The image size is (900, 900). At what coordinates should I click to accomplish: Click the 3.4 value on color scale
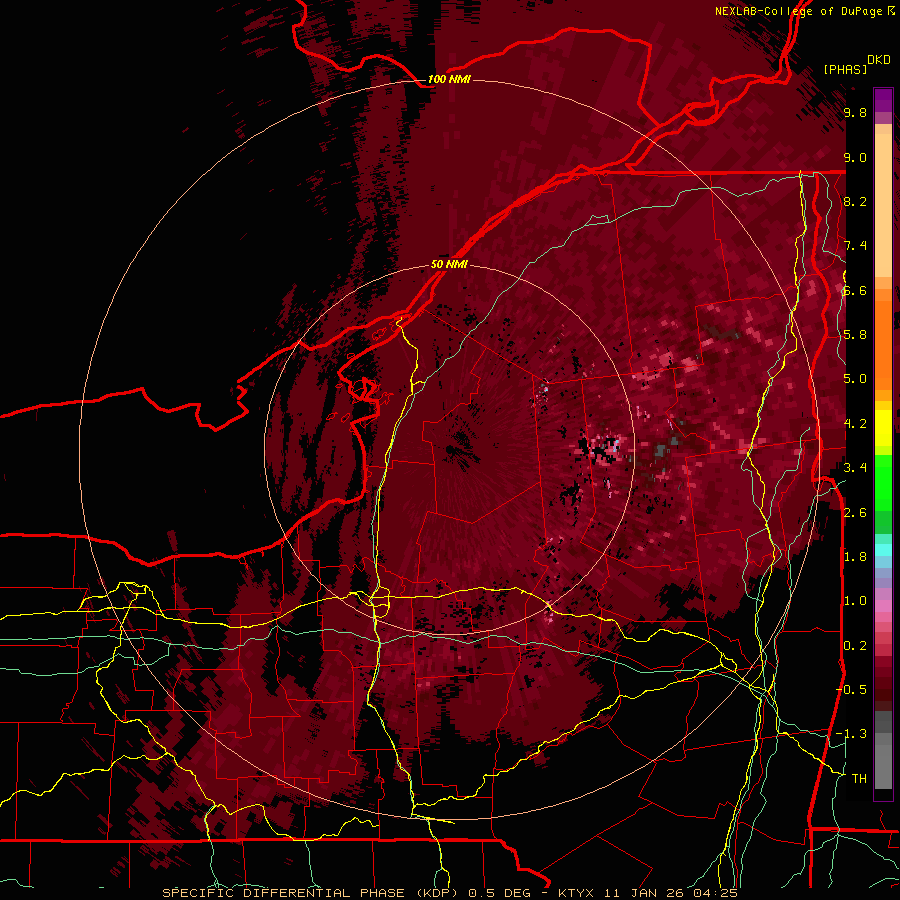855,468
